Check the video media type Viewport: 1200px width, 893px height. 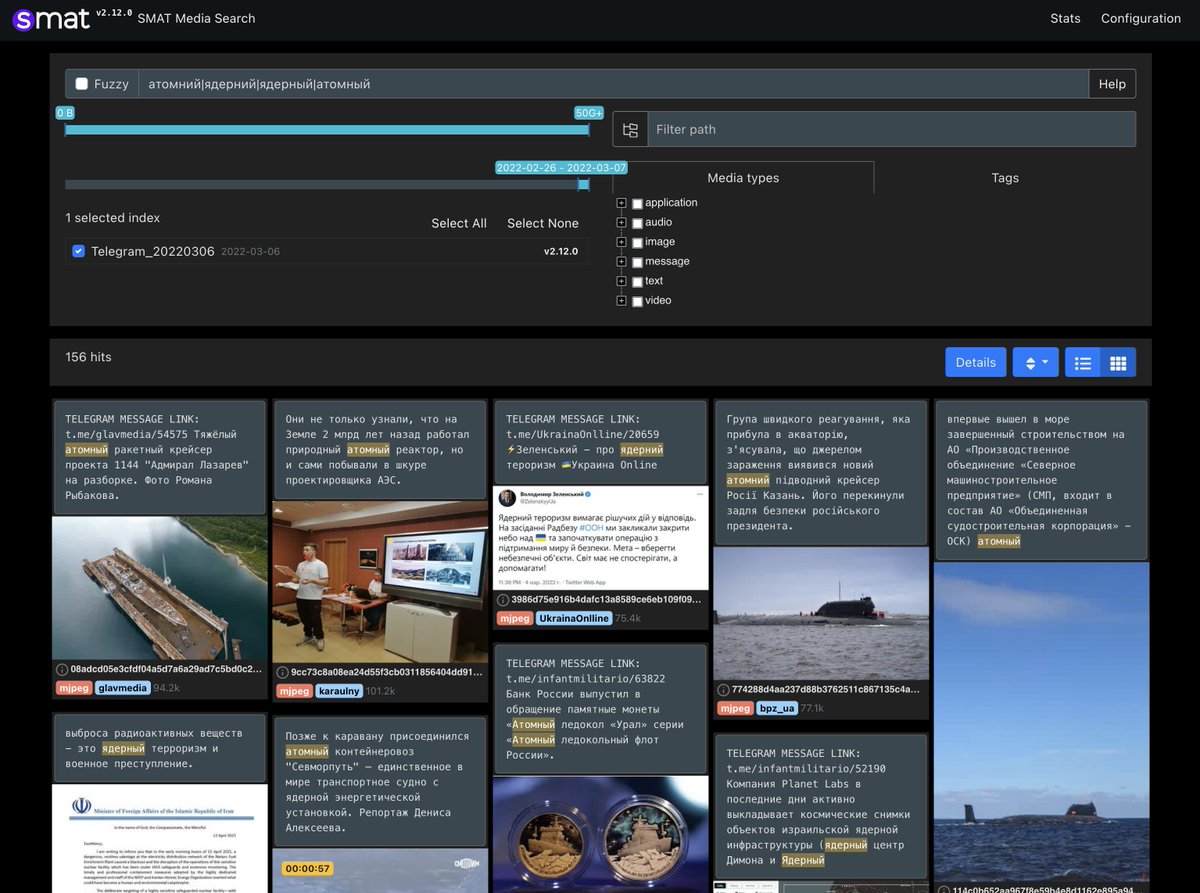point(637,300)
